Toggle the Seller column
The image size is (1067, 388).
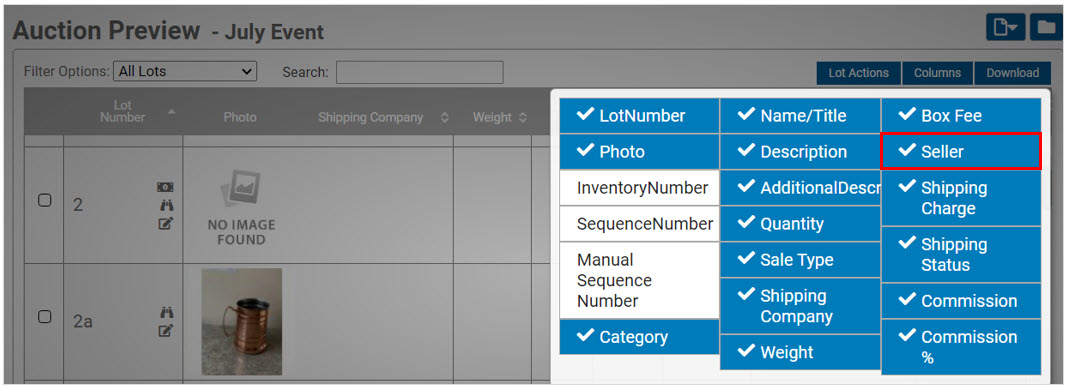tap(961, 152)
